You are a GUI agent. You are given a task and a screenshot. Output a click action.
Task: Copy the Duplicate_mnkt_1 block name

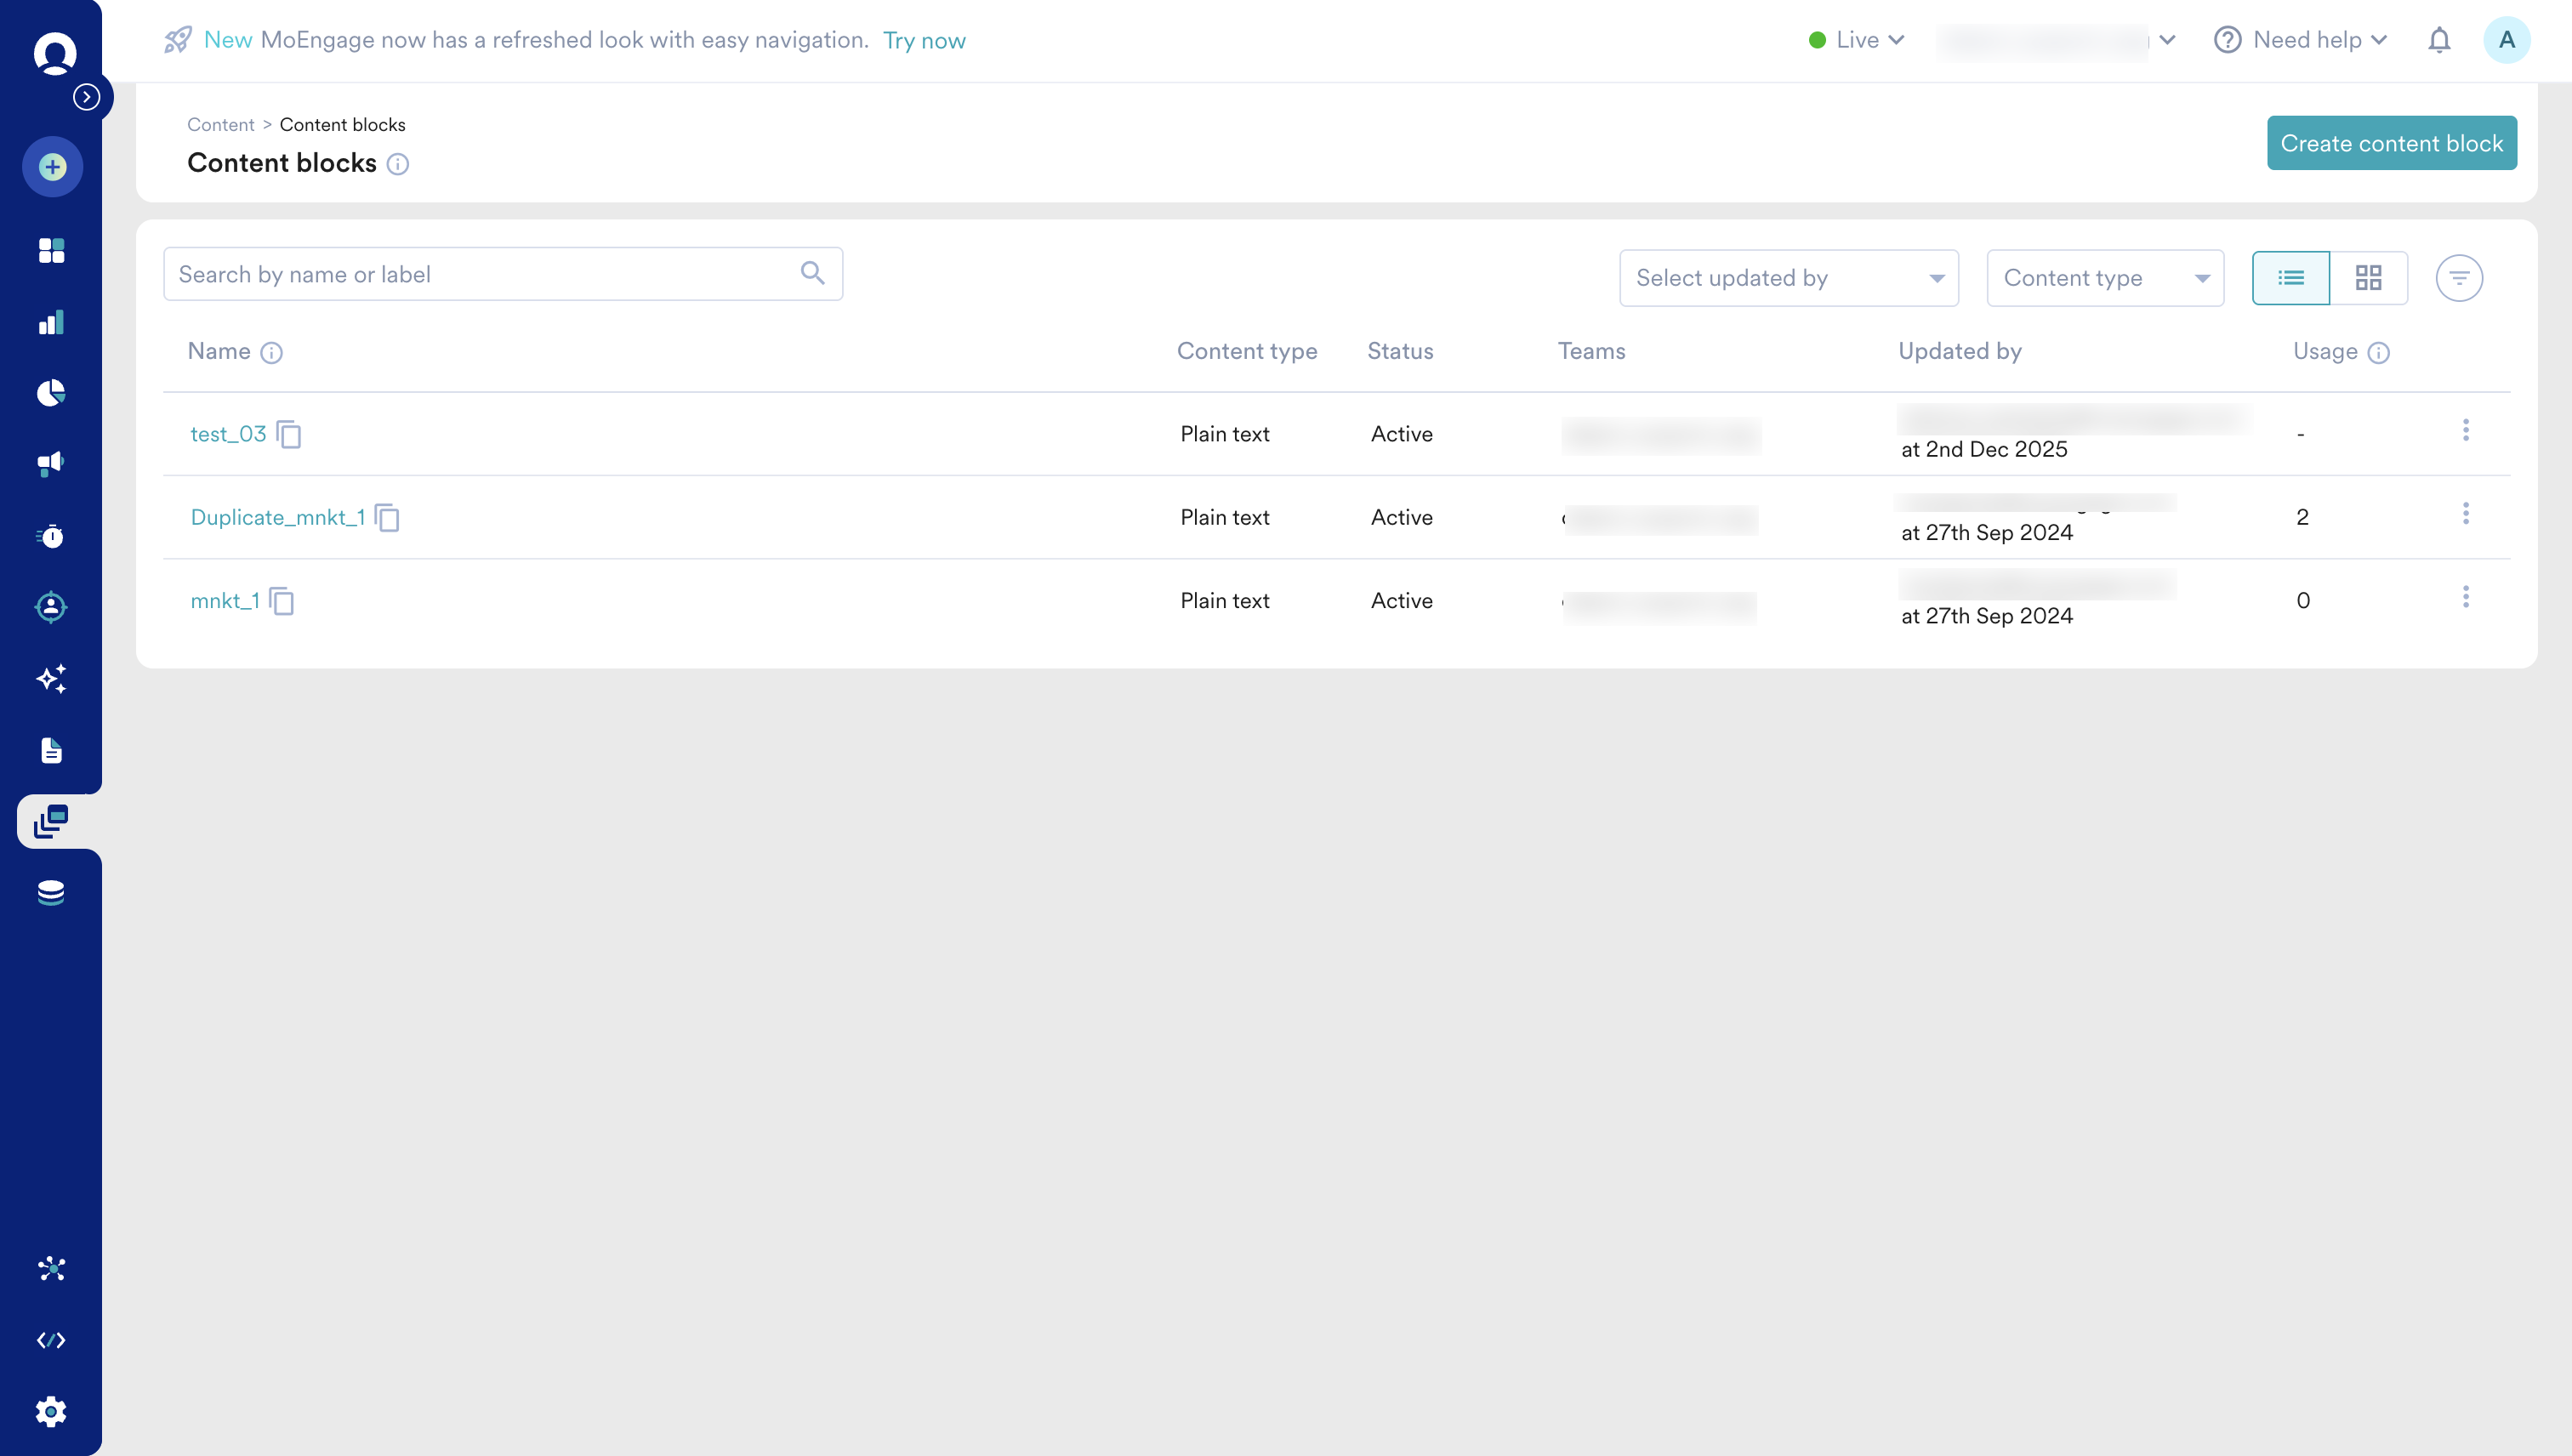click(x=387, y=517)
